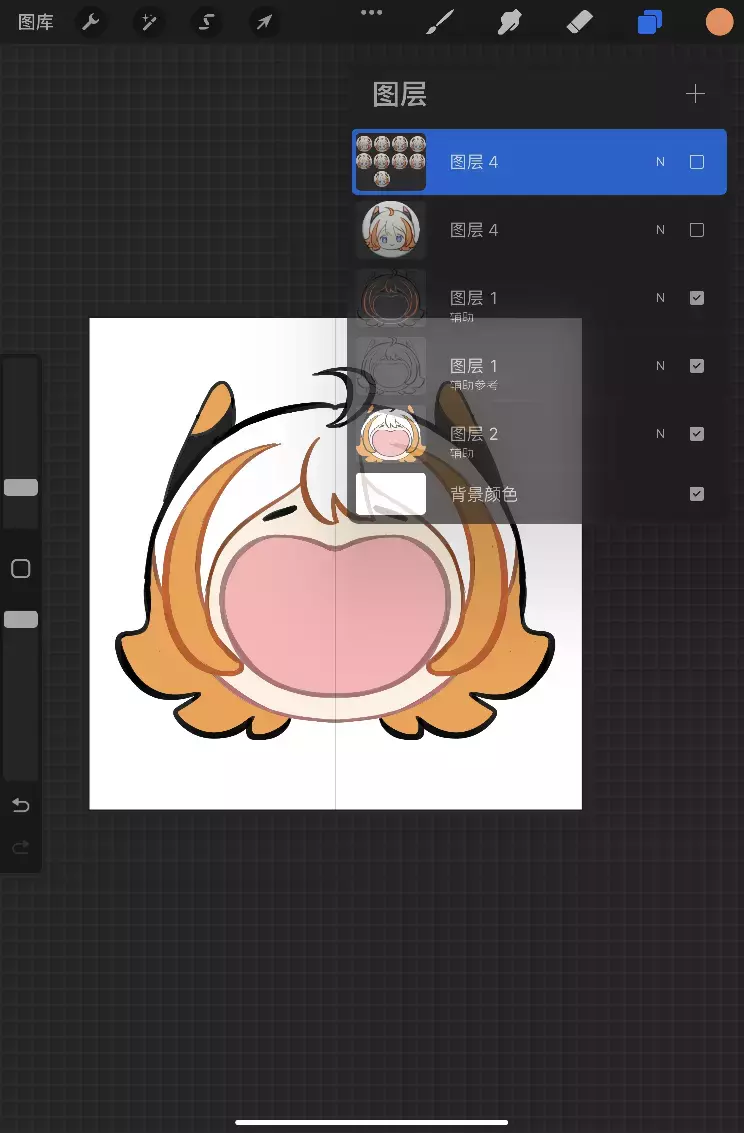Activate the Selection S-shaped tool
Screen dimensions: 744x1133
pos(207,22)
